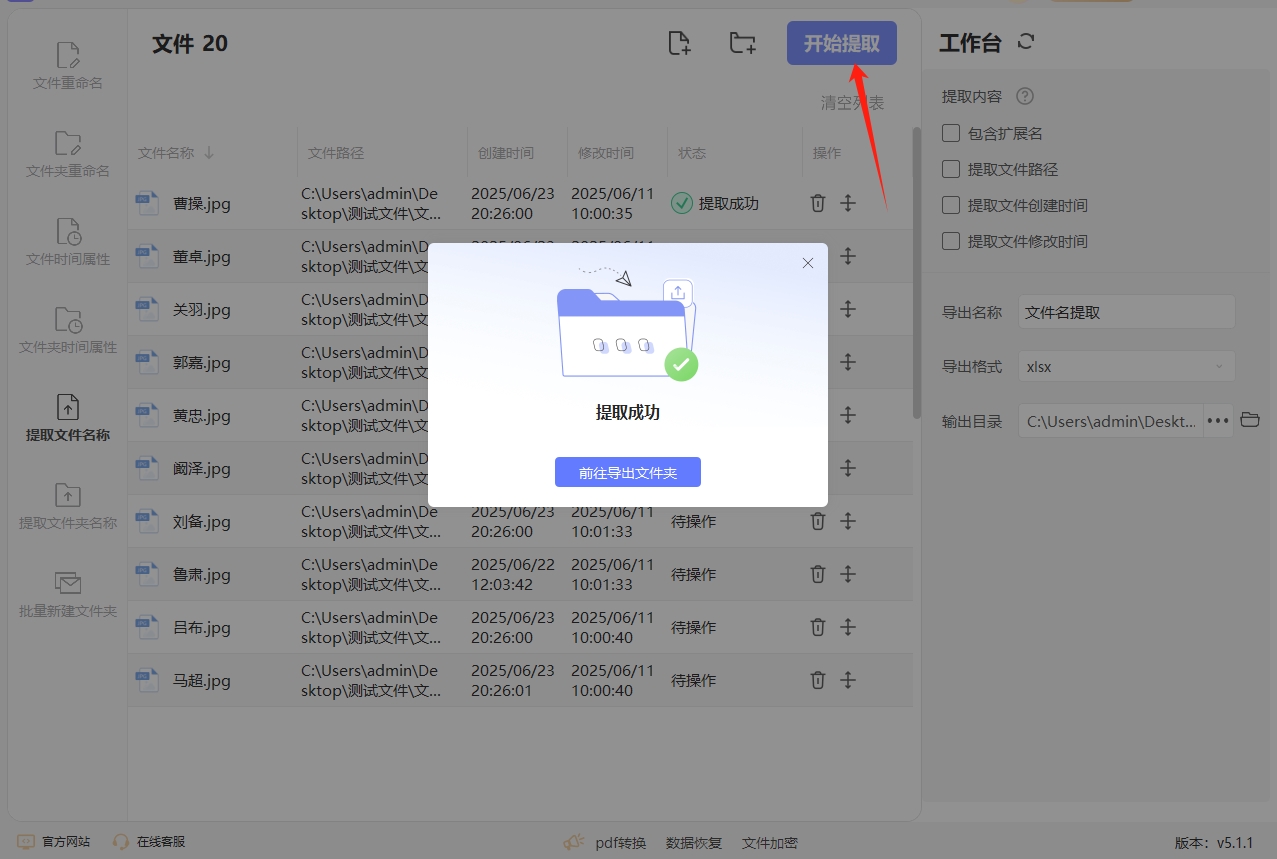Viewport: 1277px width, 859px height.
Task: Click the 导出名称 input field
Action: pyautogui.click(x=1127, y=312)
